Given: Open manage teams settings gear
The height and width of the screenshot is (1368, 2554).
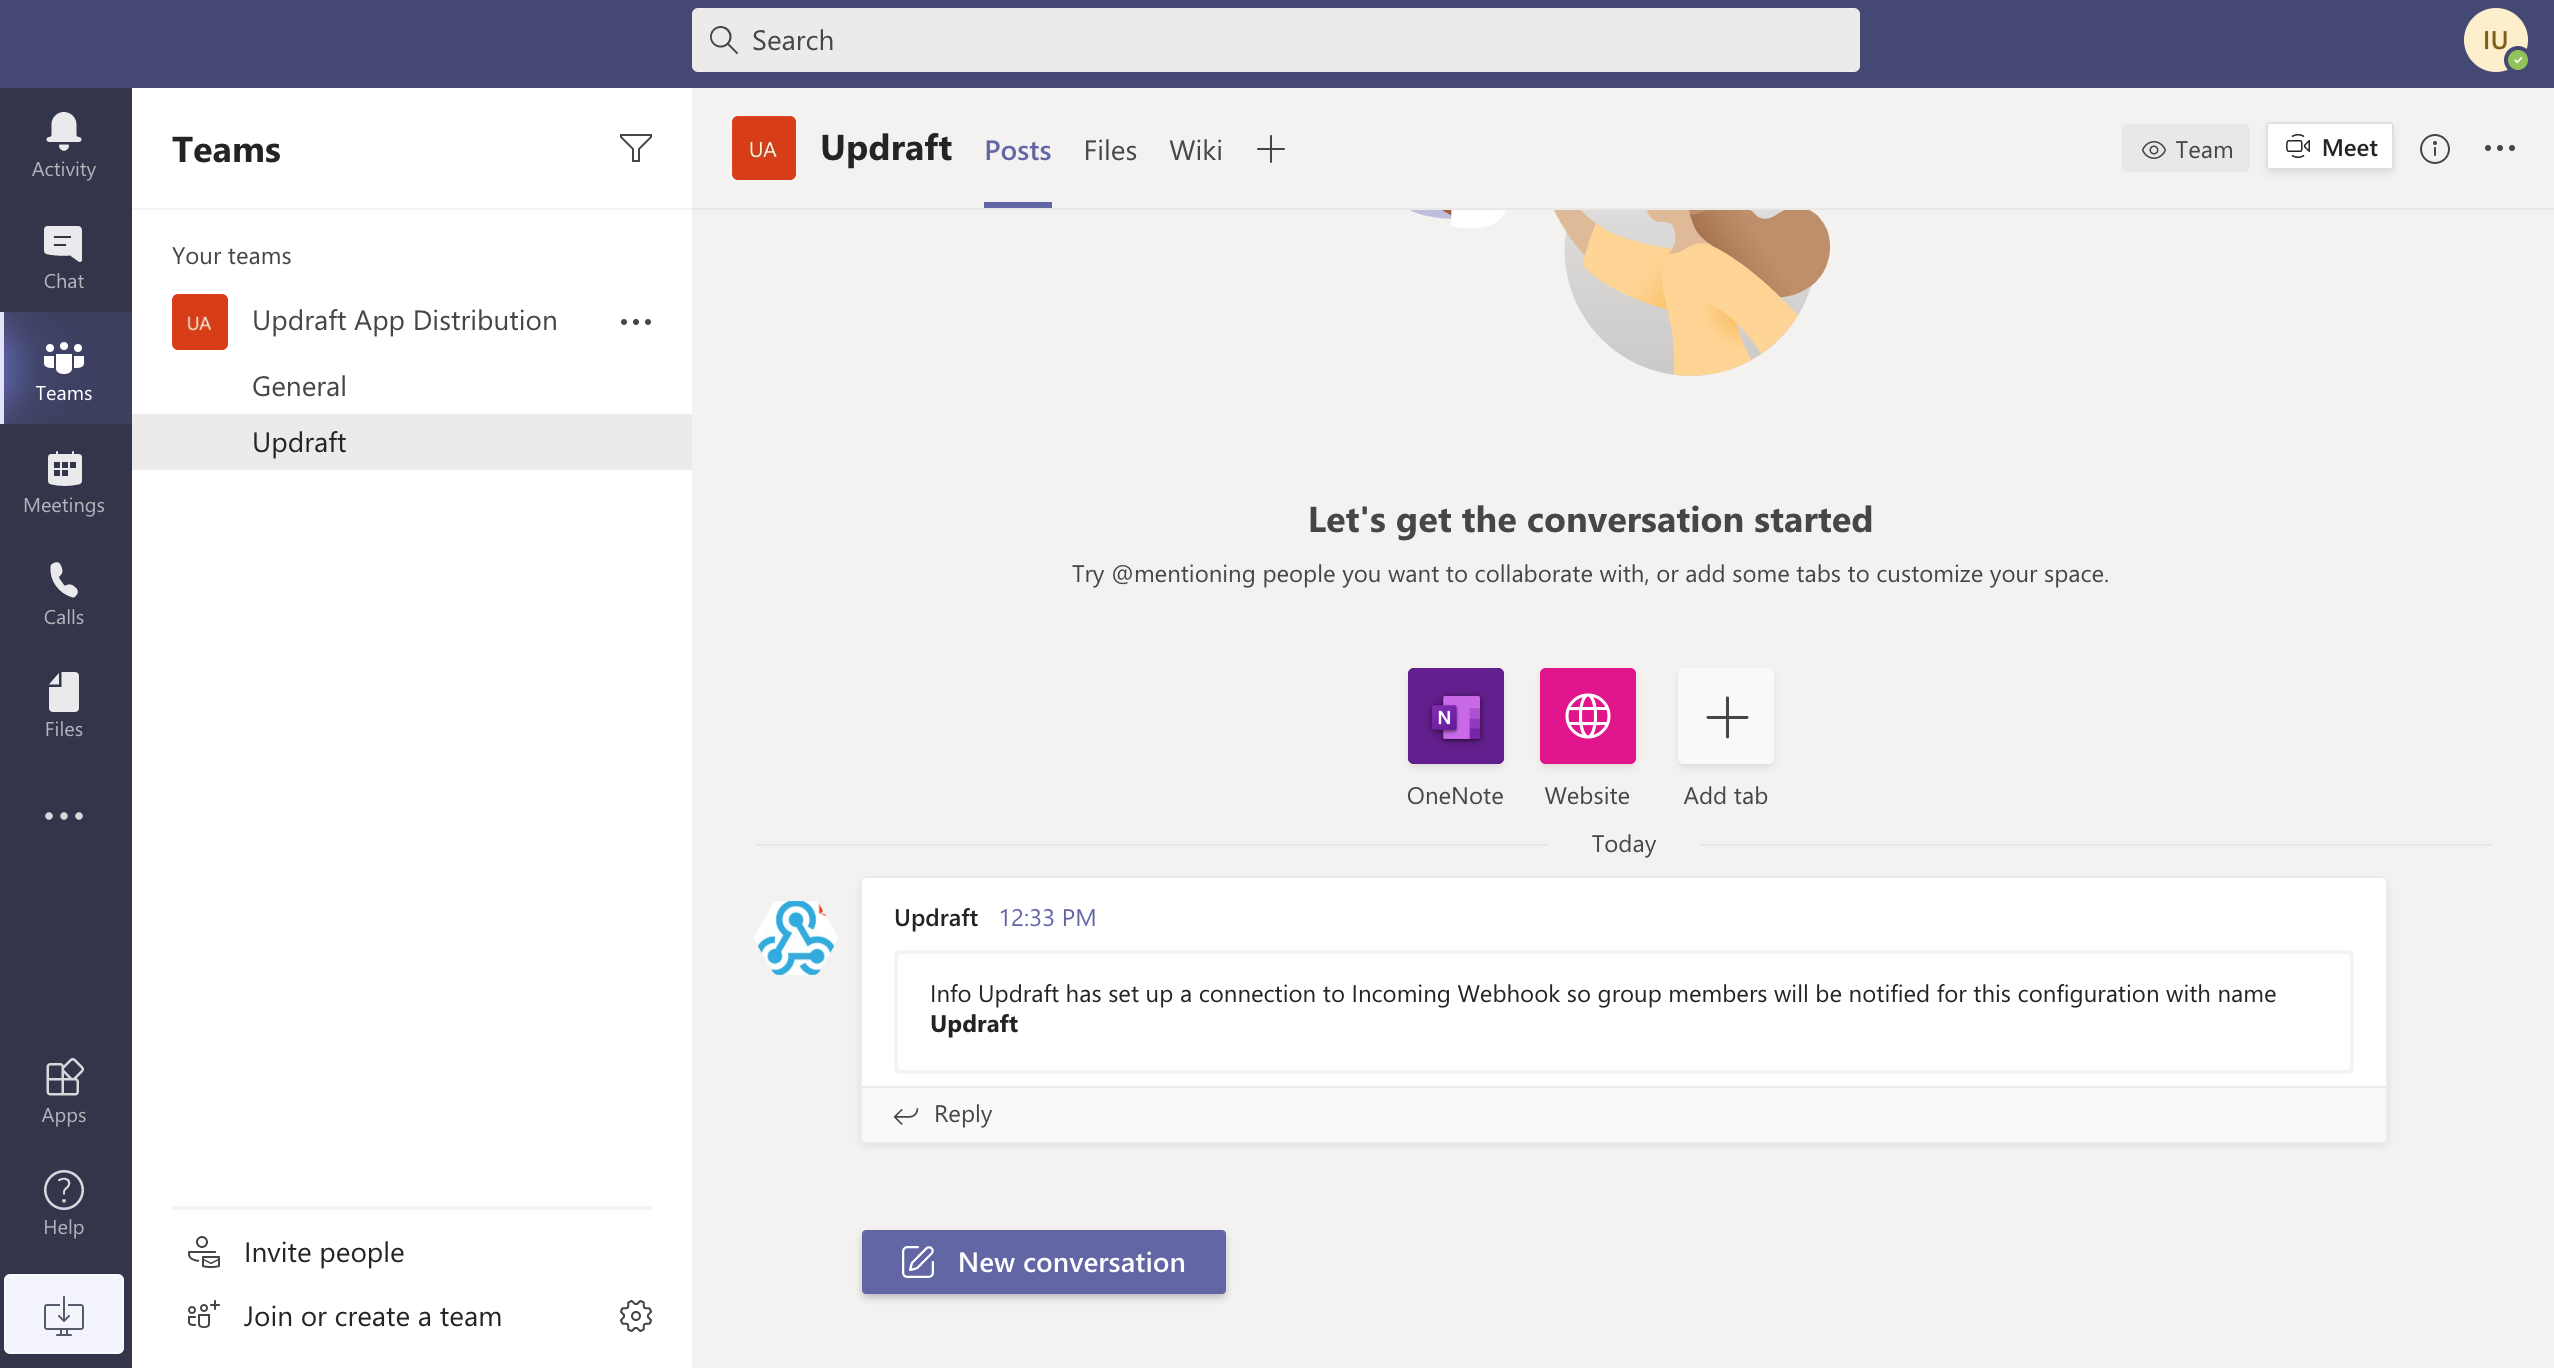Looking at the screenshot, I should point(636,1316).
